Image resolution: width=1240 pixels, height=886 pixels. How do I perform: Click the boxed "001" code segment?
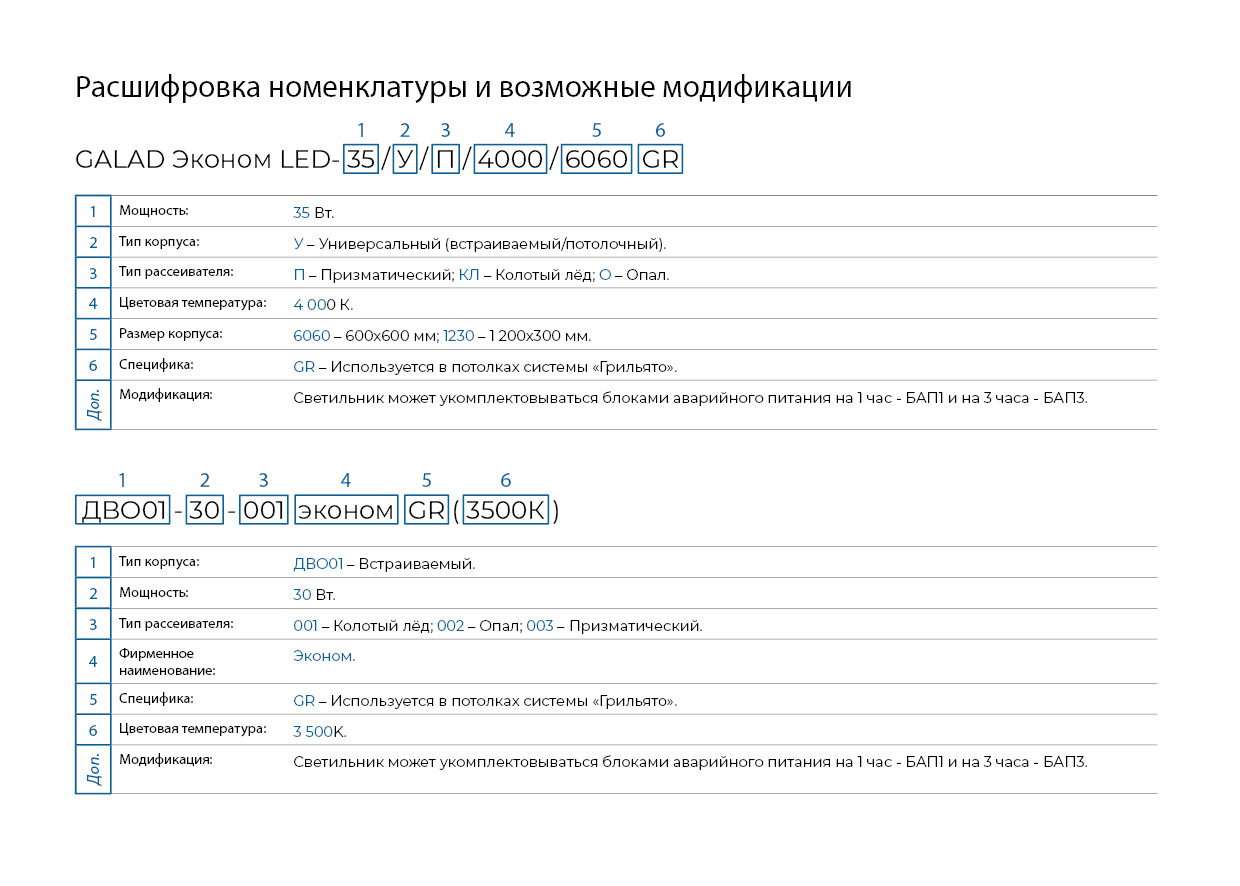(x=265, y=511)
